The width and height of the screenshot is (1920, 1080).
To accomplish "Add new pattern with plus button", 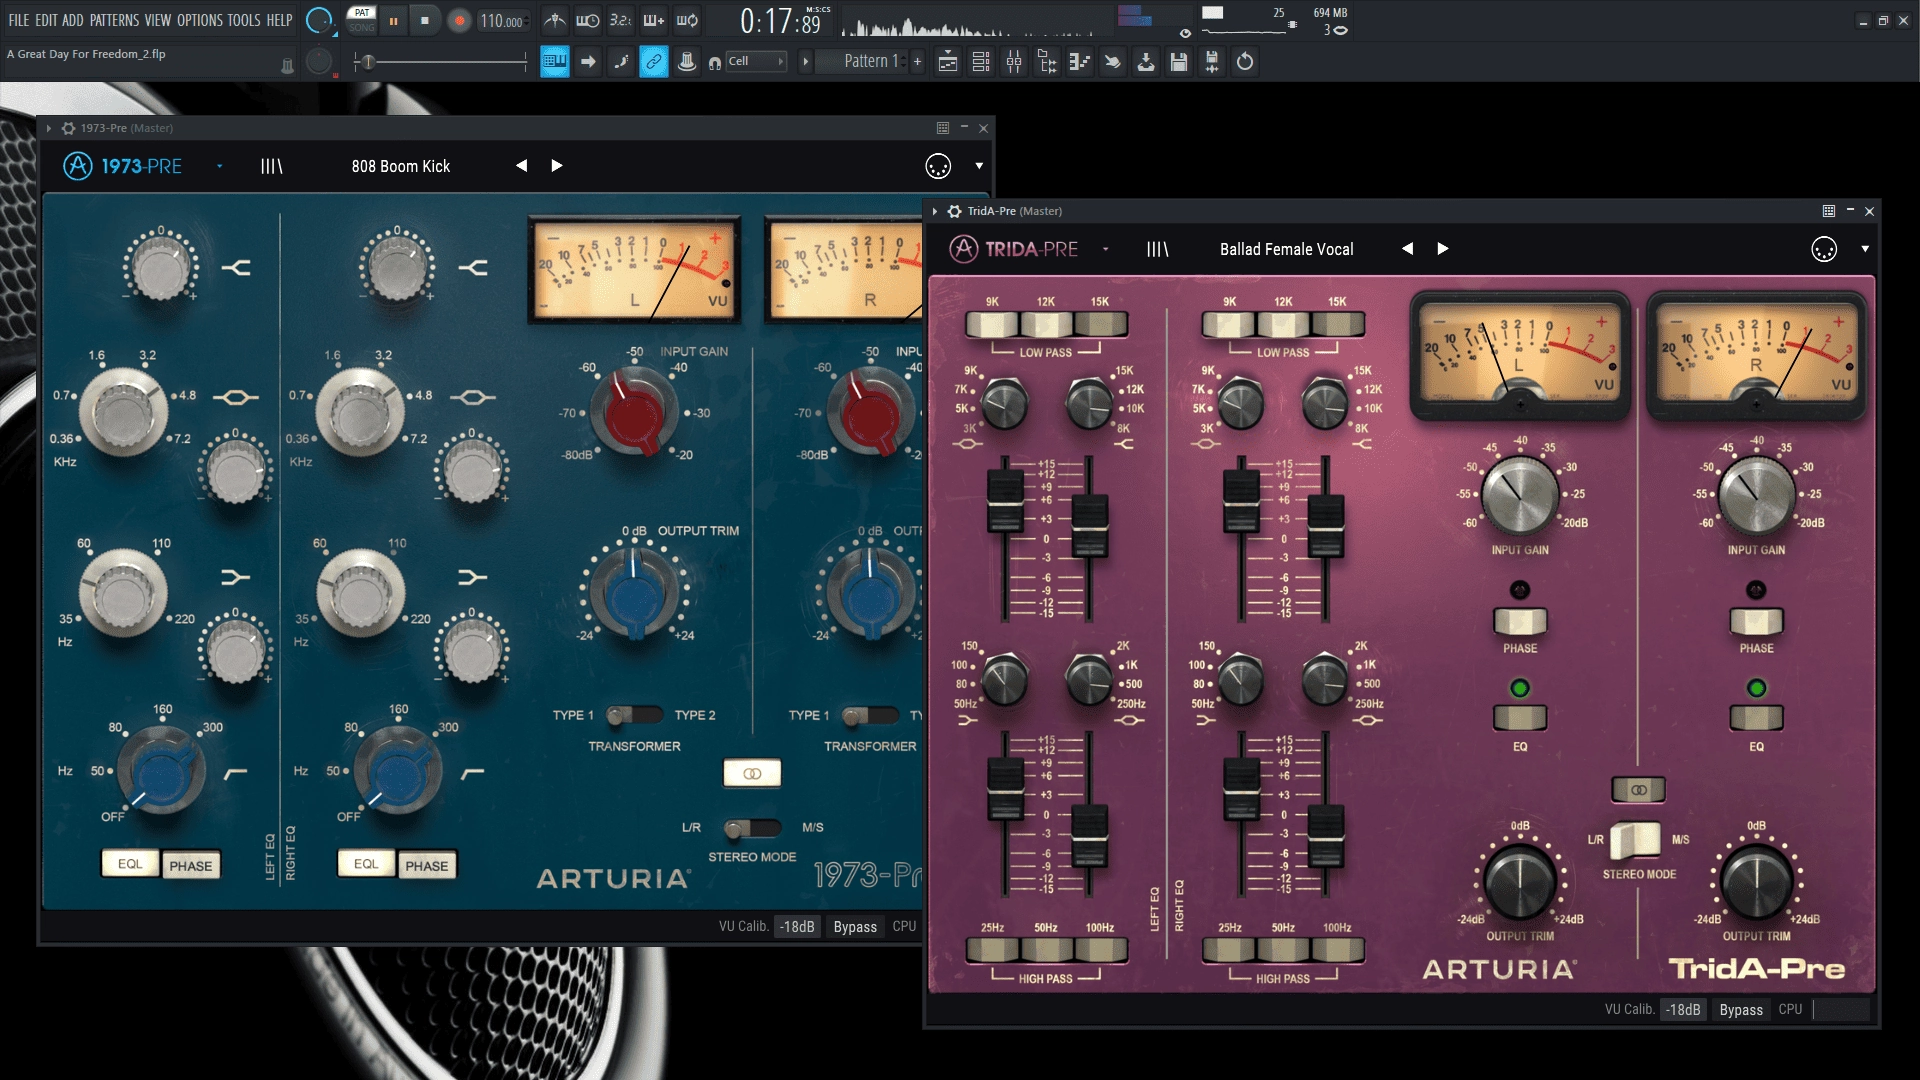I will [x=917, y=61].
